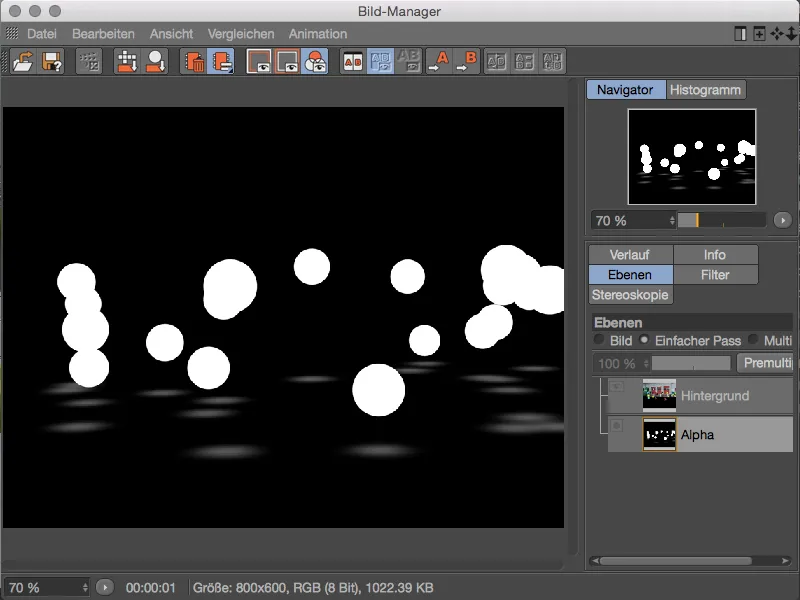Click the Premultiplied button
800x600 pixels.
coord(765,363)
